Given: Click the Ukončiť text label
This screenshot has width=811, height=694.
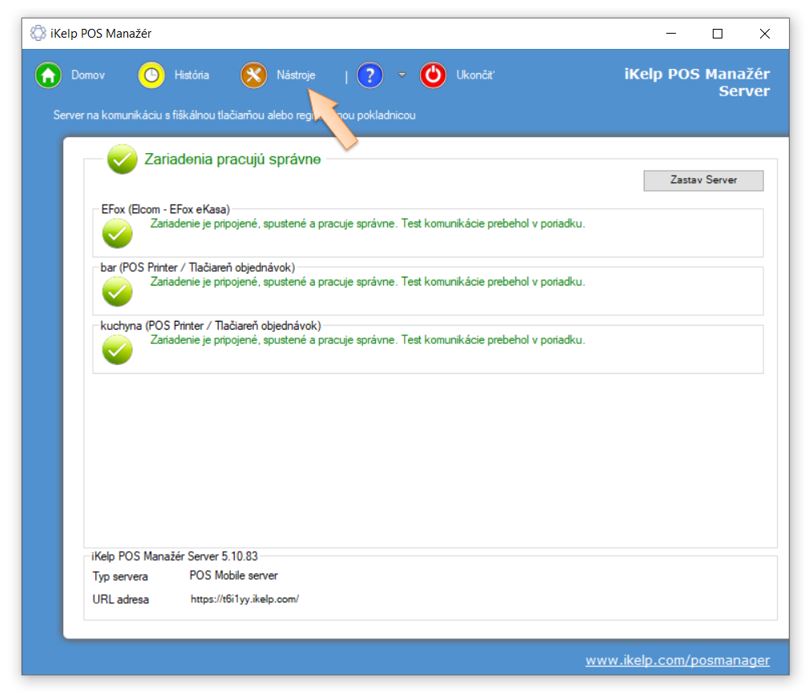Looking at the screenshot, I should pyautogui.click(x=476, y=76).
